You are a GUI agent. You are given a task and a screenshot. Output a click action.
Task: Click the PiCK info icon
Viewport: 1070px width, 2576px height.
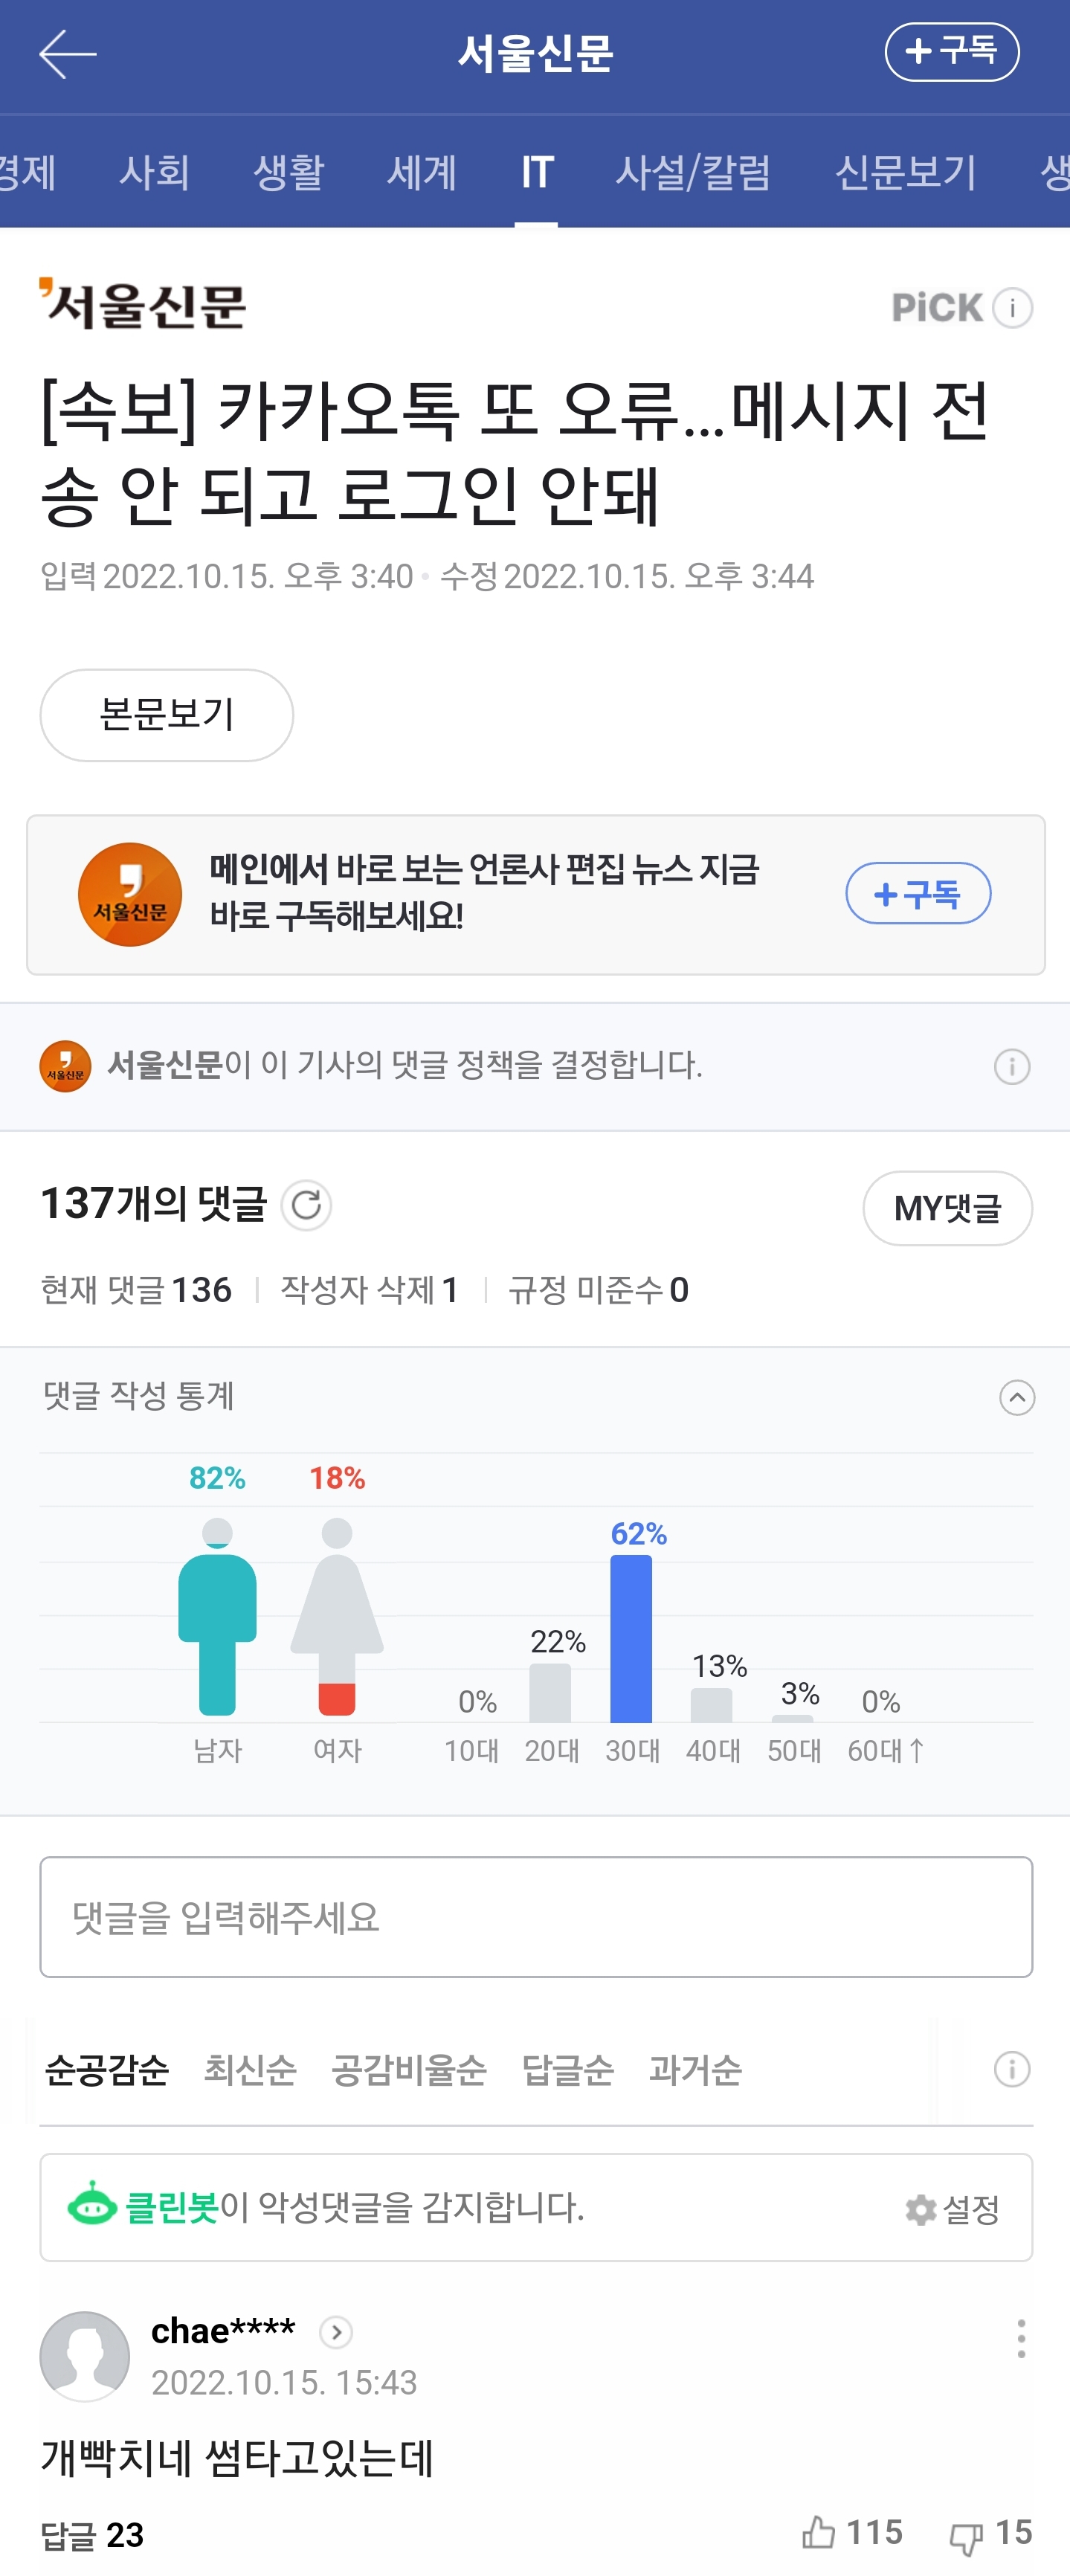1012,308
